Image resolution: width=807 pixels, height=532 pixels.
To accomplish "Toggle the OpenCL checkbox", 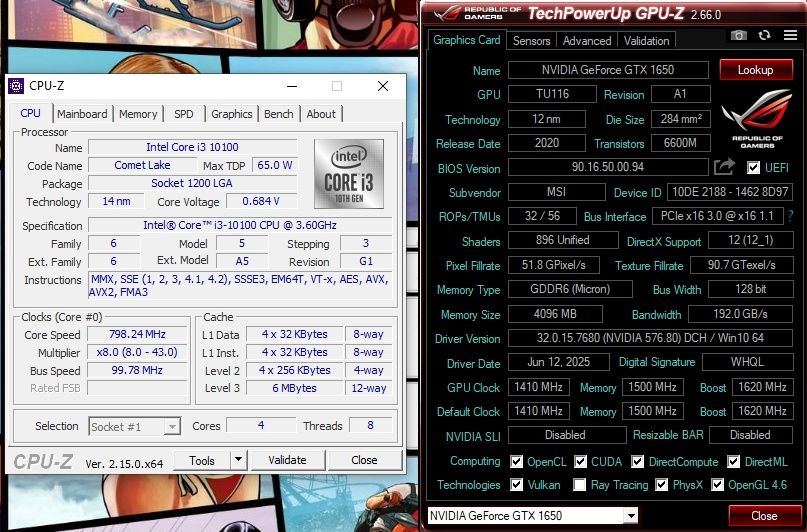I will [516, 462].
